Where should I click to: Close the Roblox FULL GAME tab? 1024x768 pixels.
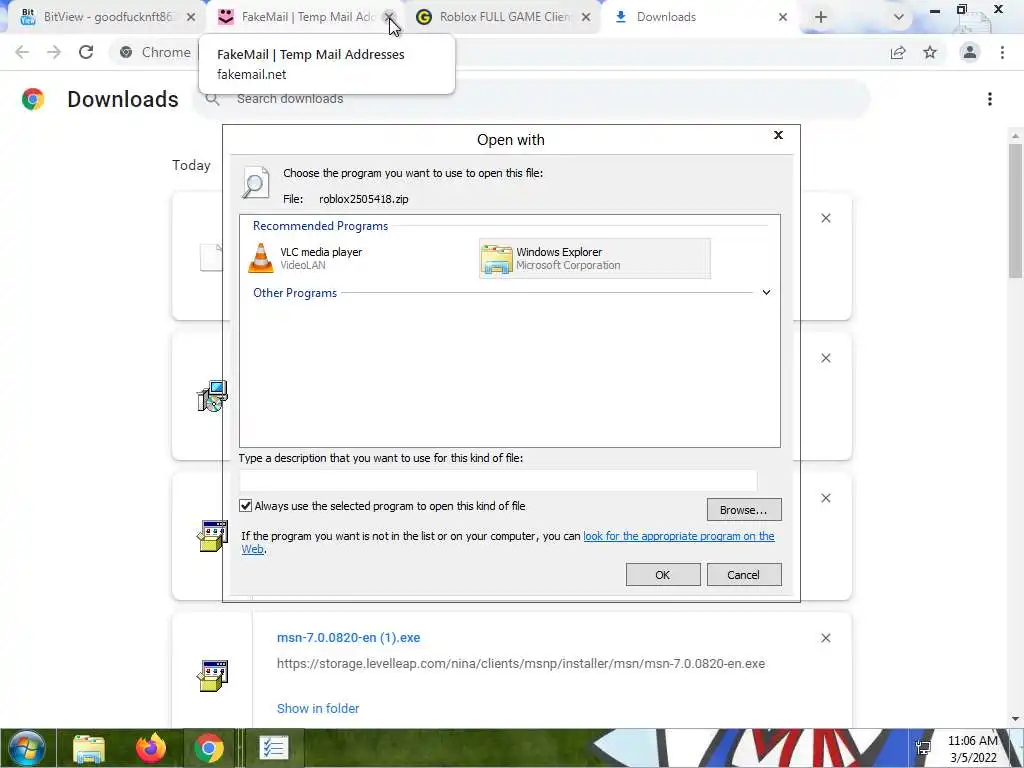coord(586,17)
